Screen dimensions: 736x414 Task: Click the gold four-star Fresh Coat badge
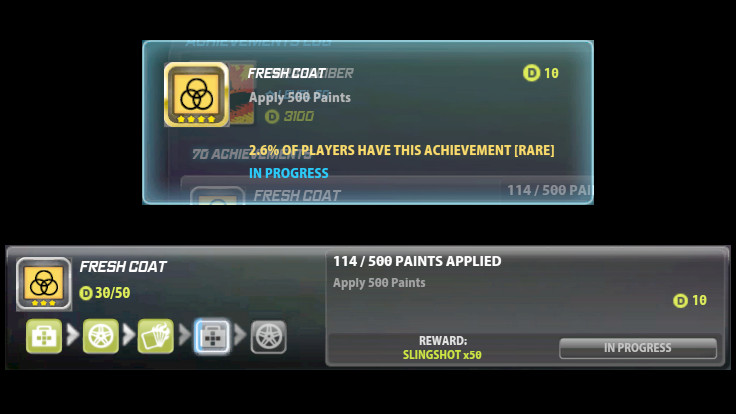(x=196, y=94)
